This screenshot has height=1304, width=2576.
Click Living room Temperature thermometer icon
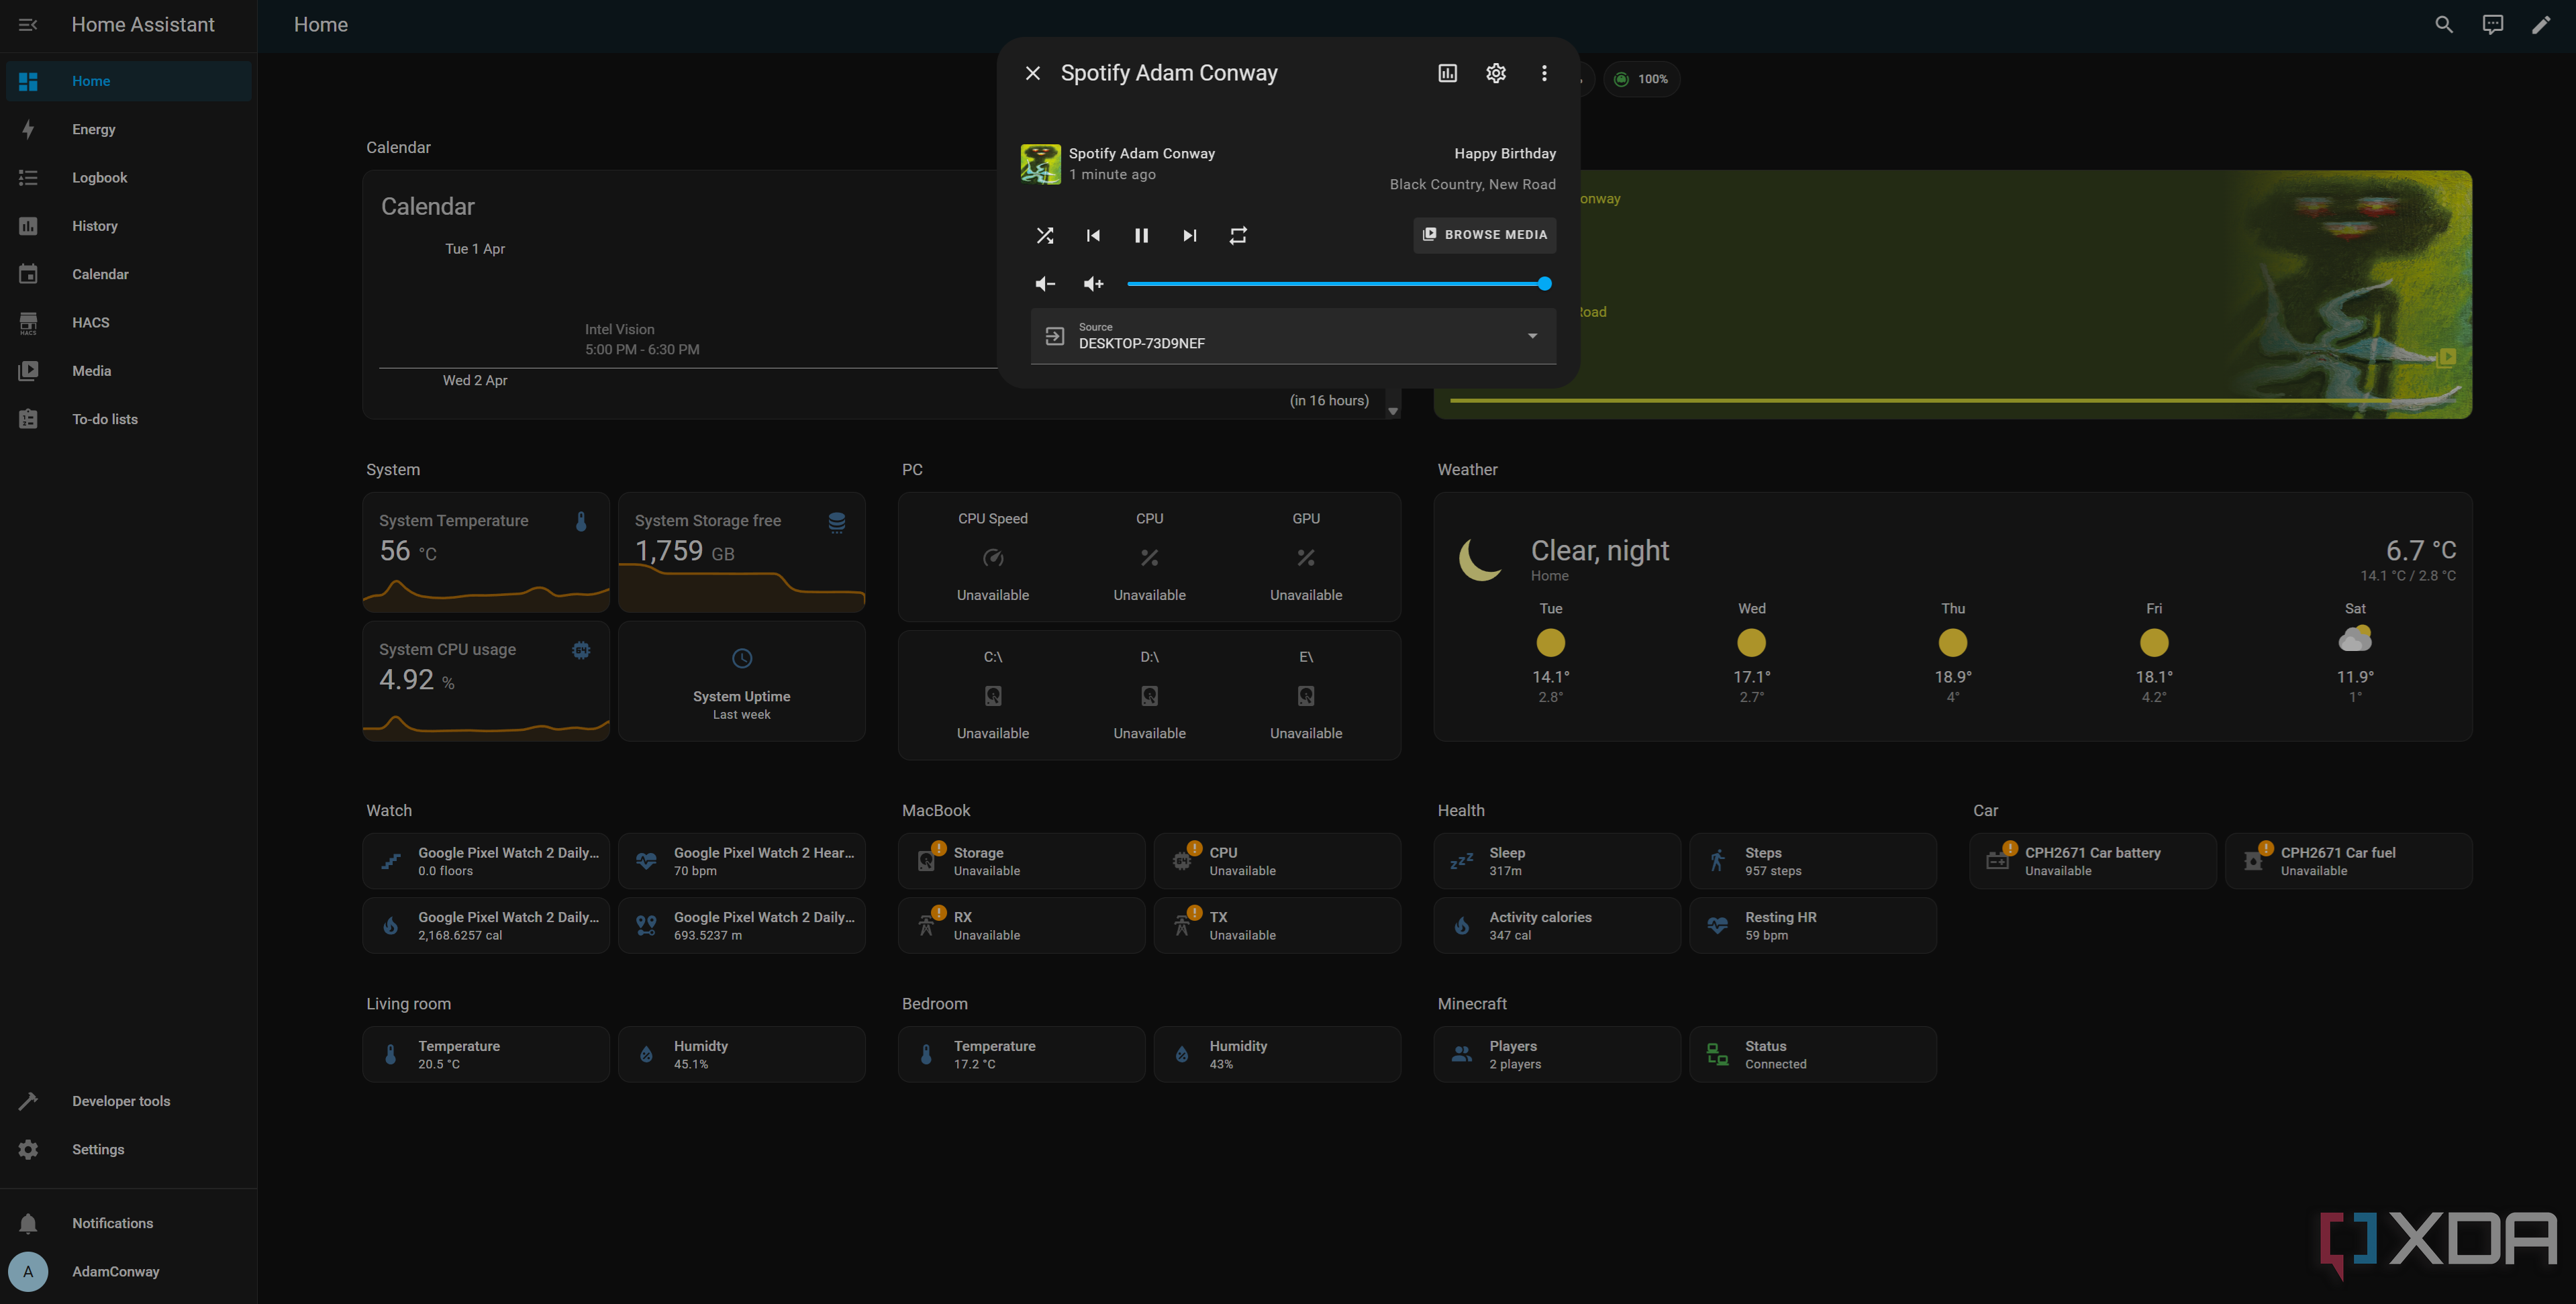[x=390, y=1054]
